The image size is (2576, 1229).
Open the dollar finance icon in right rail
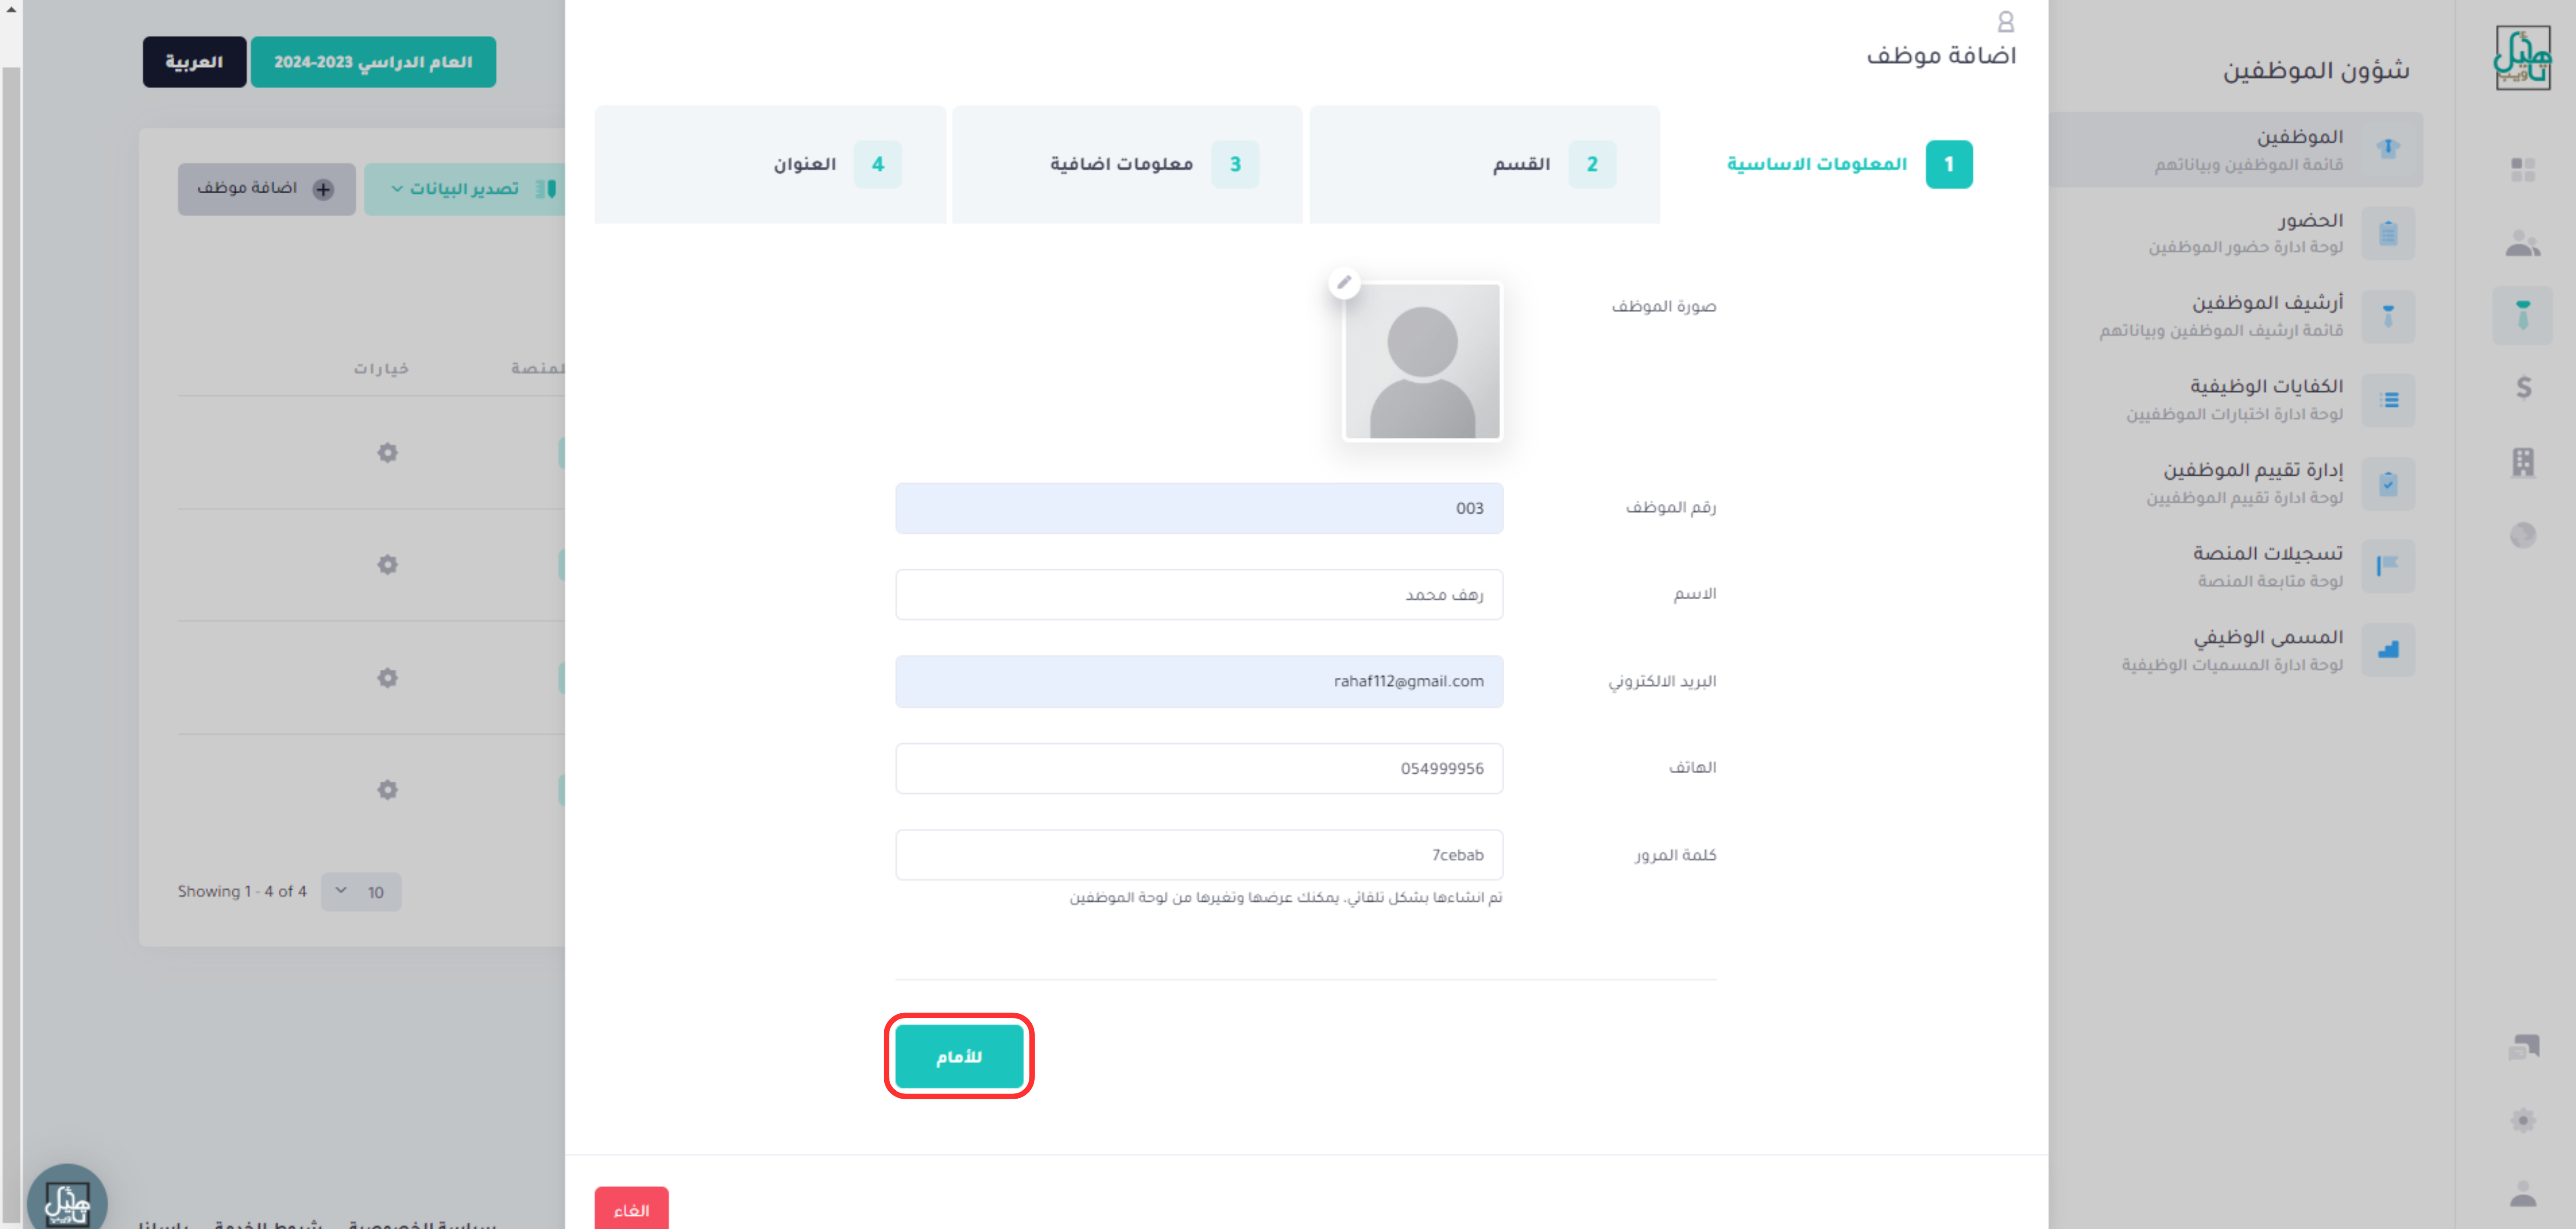click(2523, 387)
